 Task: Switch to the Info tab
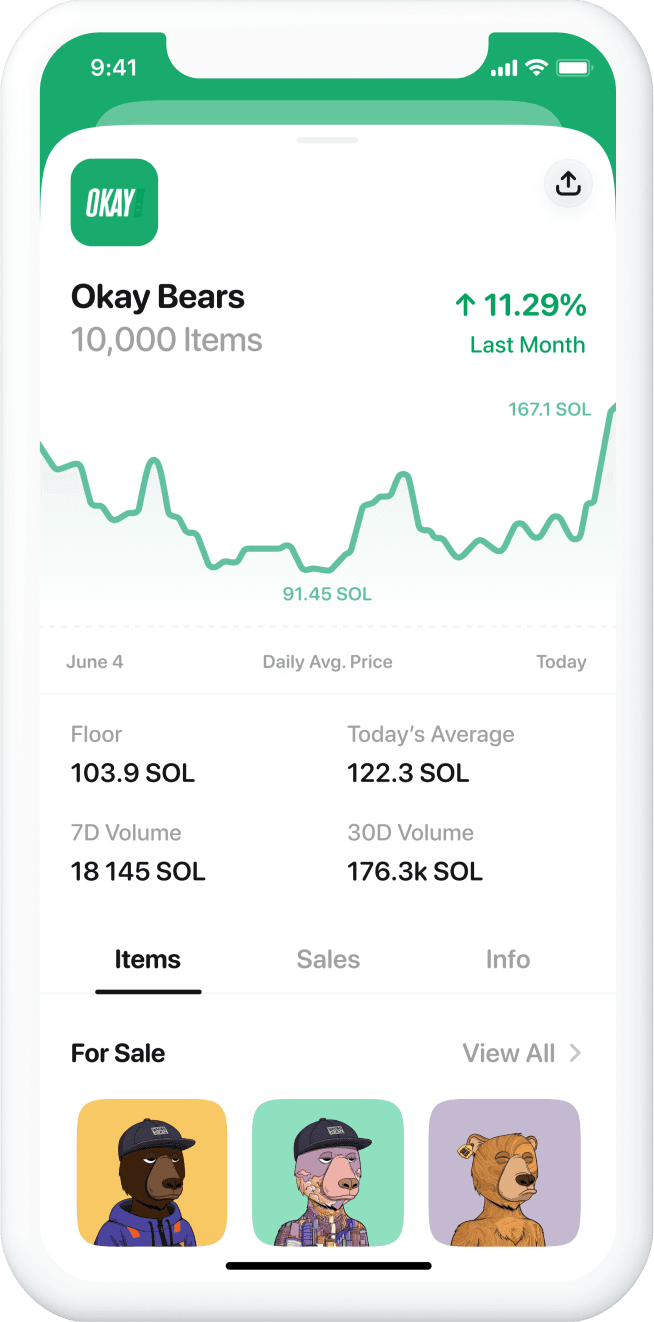[507, 960]
